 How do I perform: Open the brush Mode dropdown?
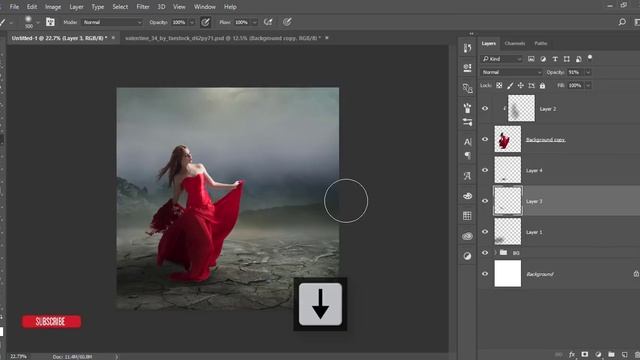(x=112, y=22)
